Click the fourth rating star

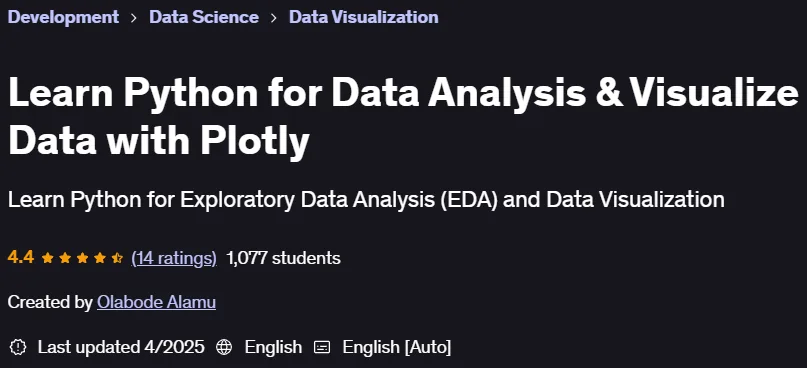(x=100, y=258)
